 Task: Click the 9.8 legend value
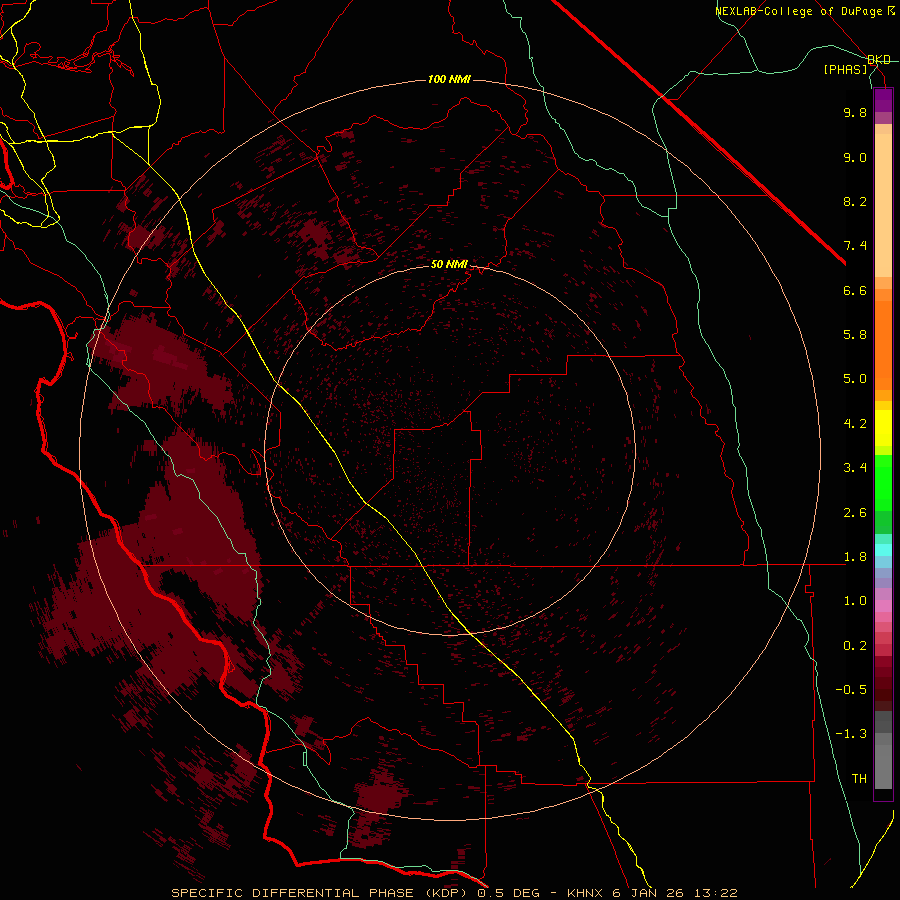coord(855,112)
